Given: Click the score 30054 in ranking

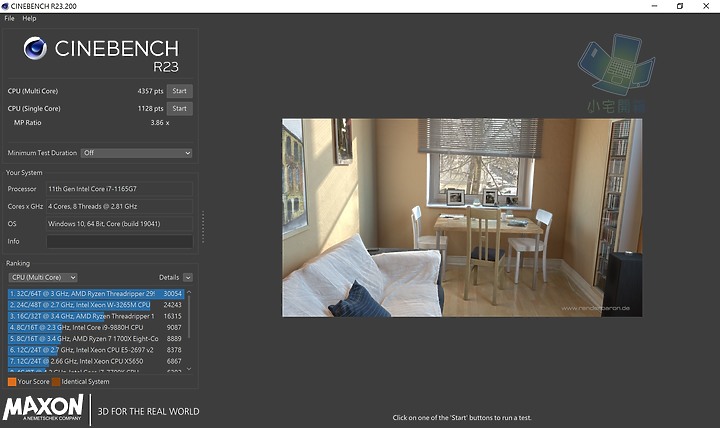Looking at the screenshot, I should (173, 293).
